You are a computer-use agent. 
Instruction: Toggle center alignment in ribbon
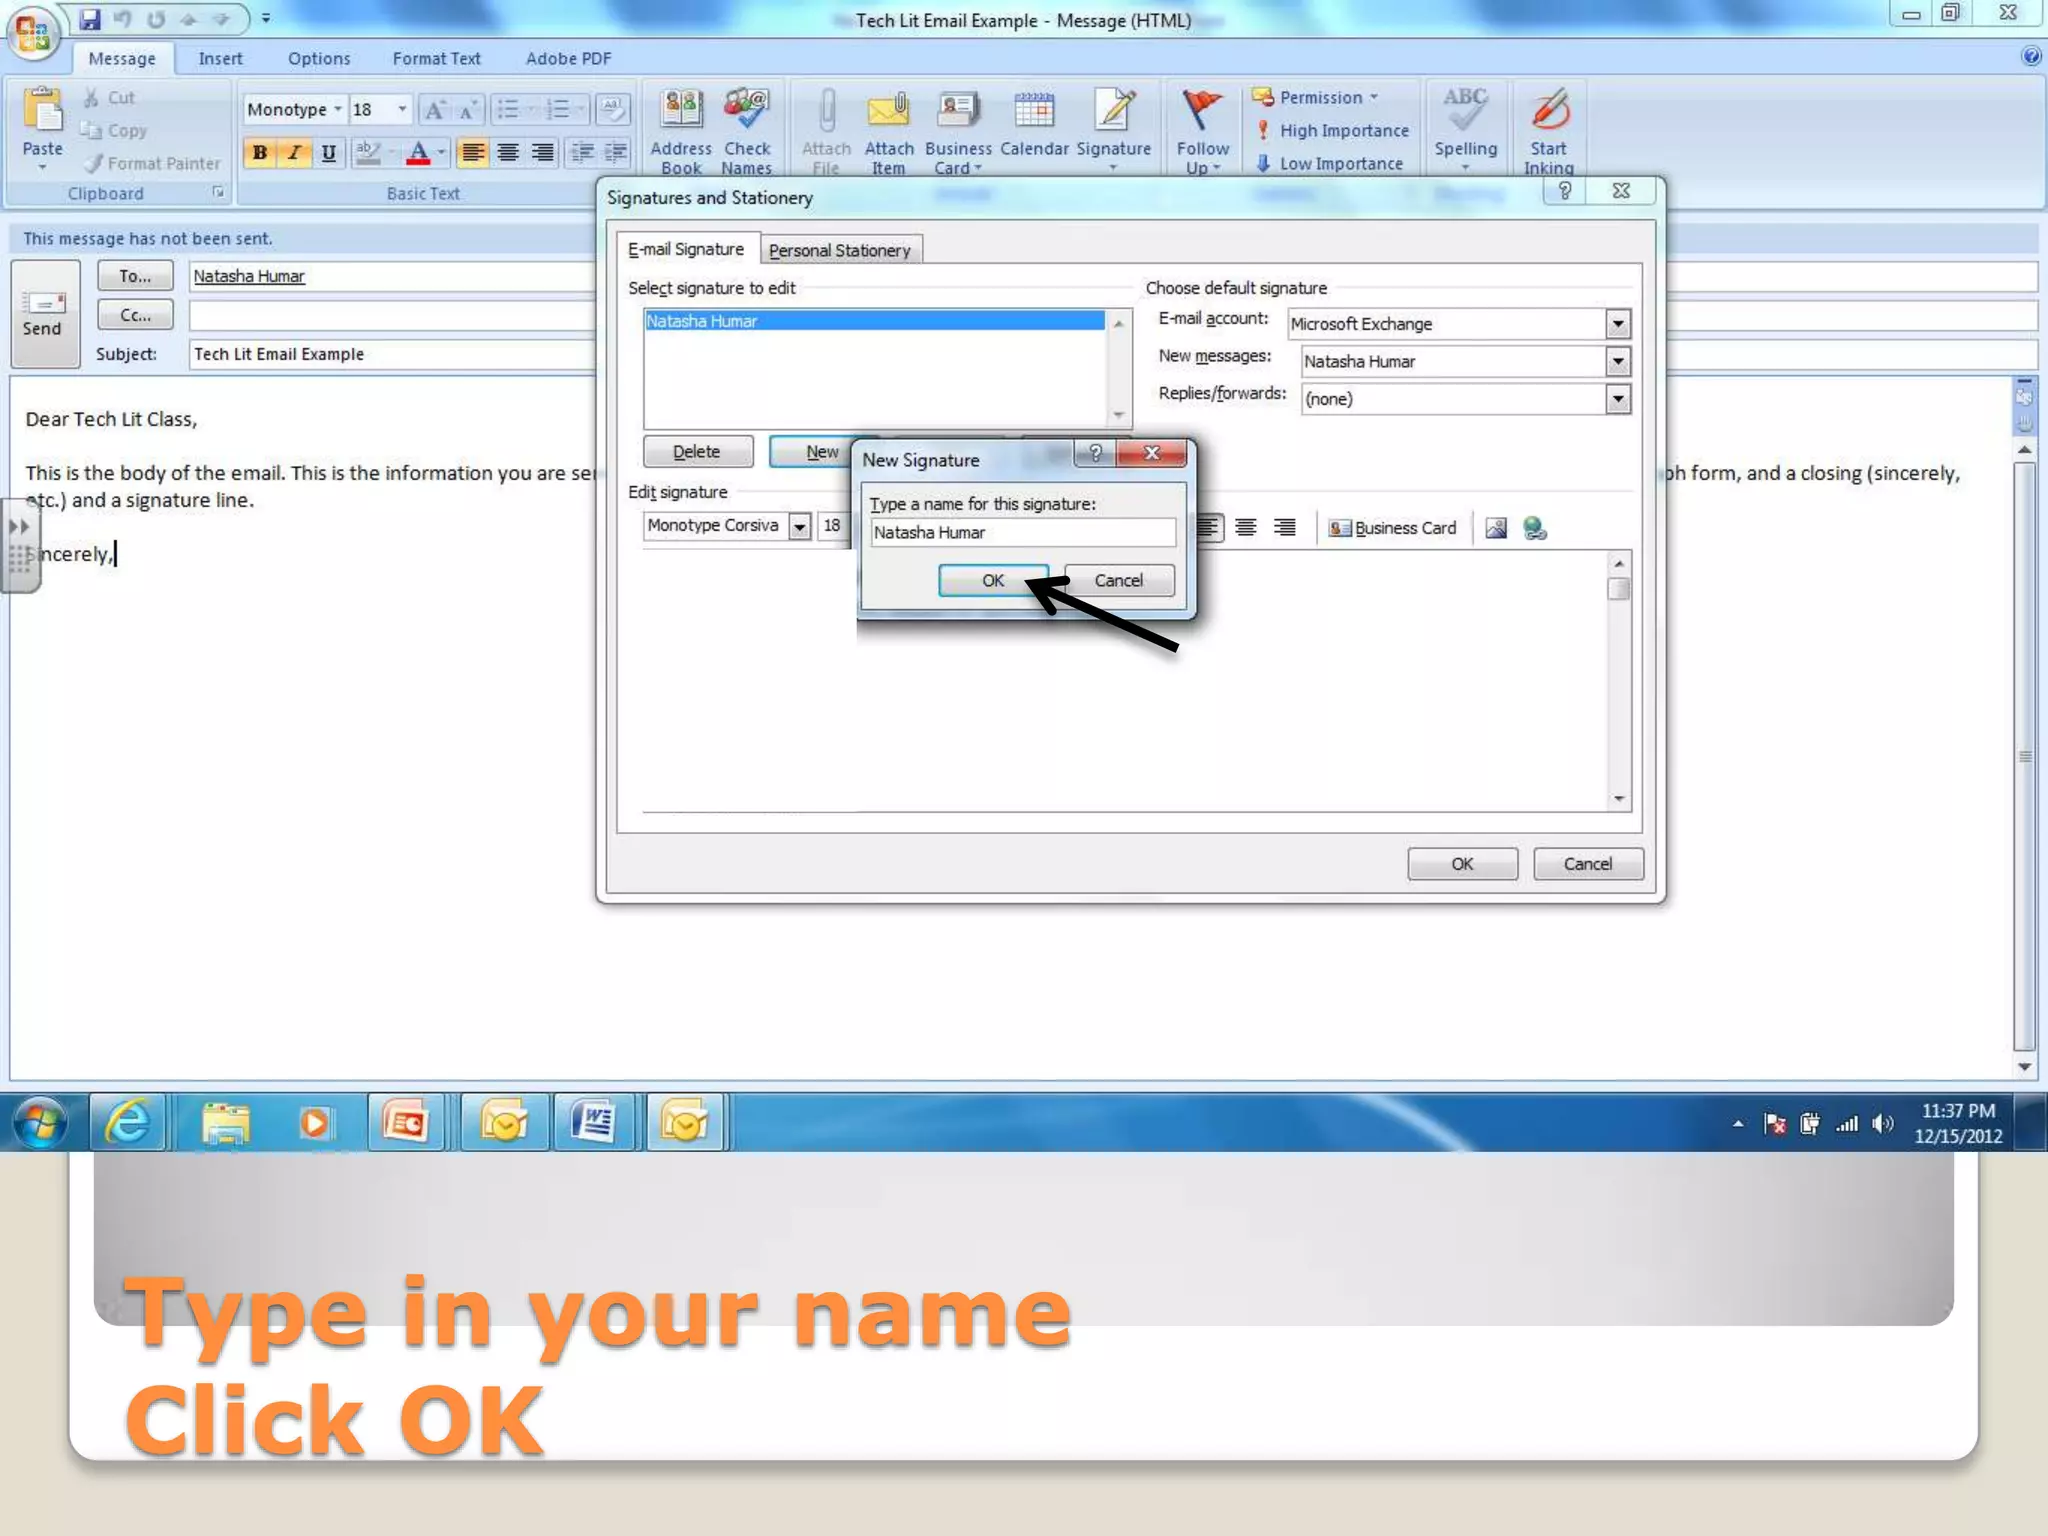pos(508,152)
